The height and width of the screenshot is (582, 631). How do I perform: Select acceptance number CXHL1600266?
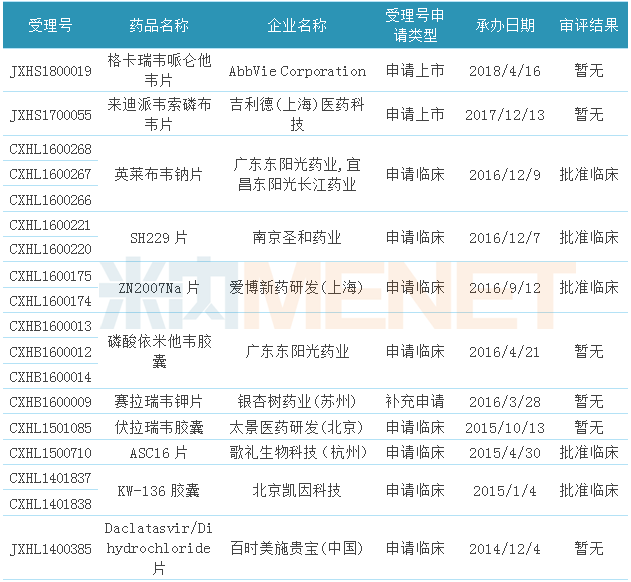(x=50, y=200)
